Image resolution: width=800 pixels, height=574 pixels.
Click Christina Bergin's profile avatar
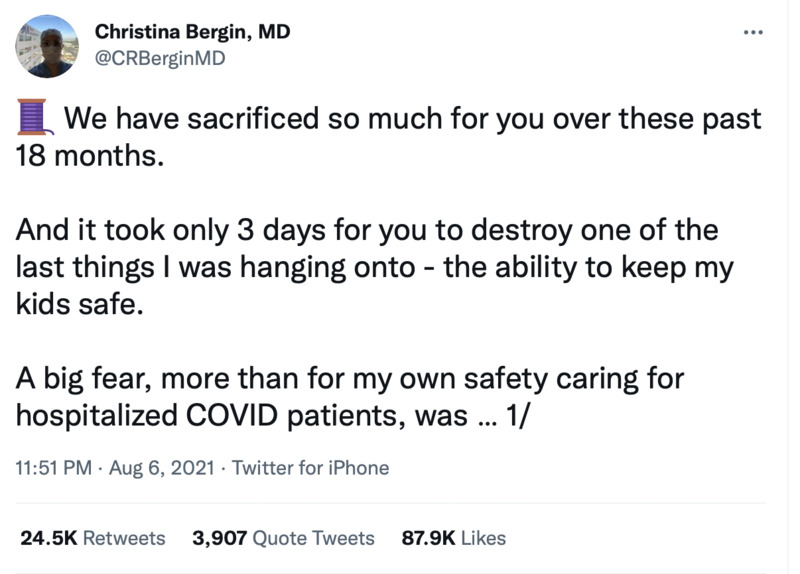coord(47,46)
